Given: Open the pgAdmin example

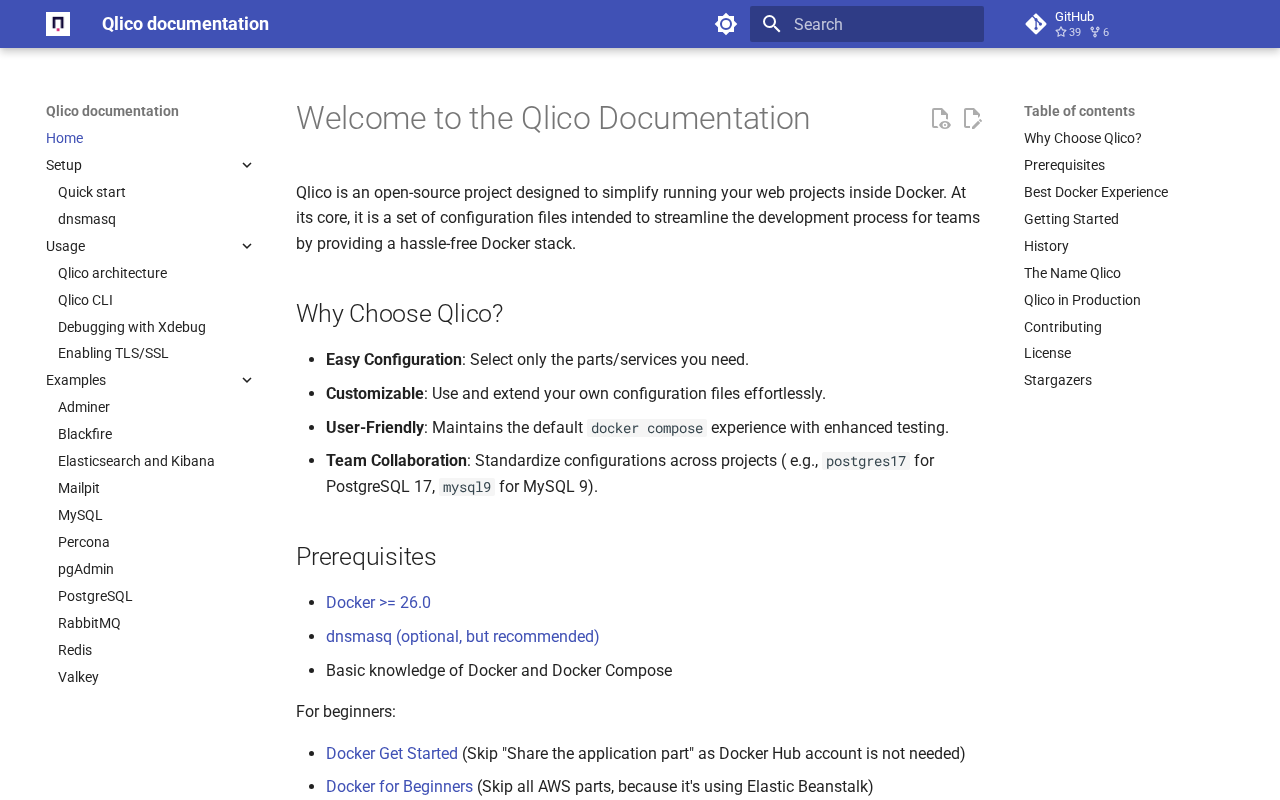Looking at the screenshot, I should click(x=86, y=569).
